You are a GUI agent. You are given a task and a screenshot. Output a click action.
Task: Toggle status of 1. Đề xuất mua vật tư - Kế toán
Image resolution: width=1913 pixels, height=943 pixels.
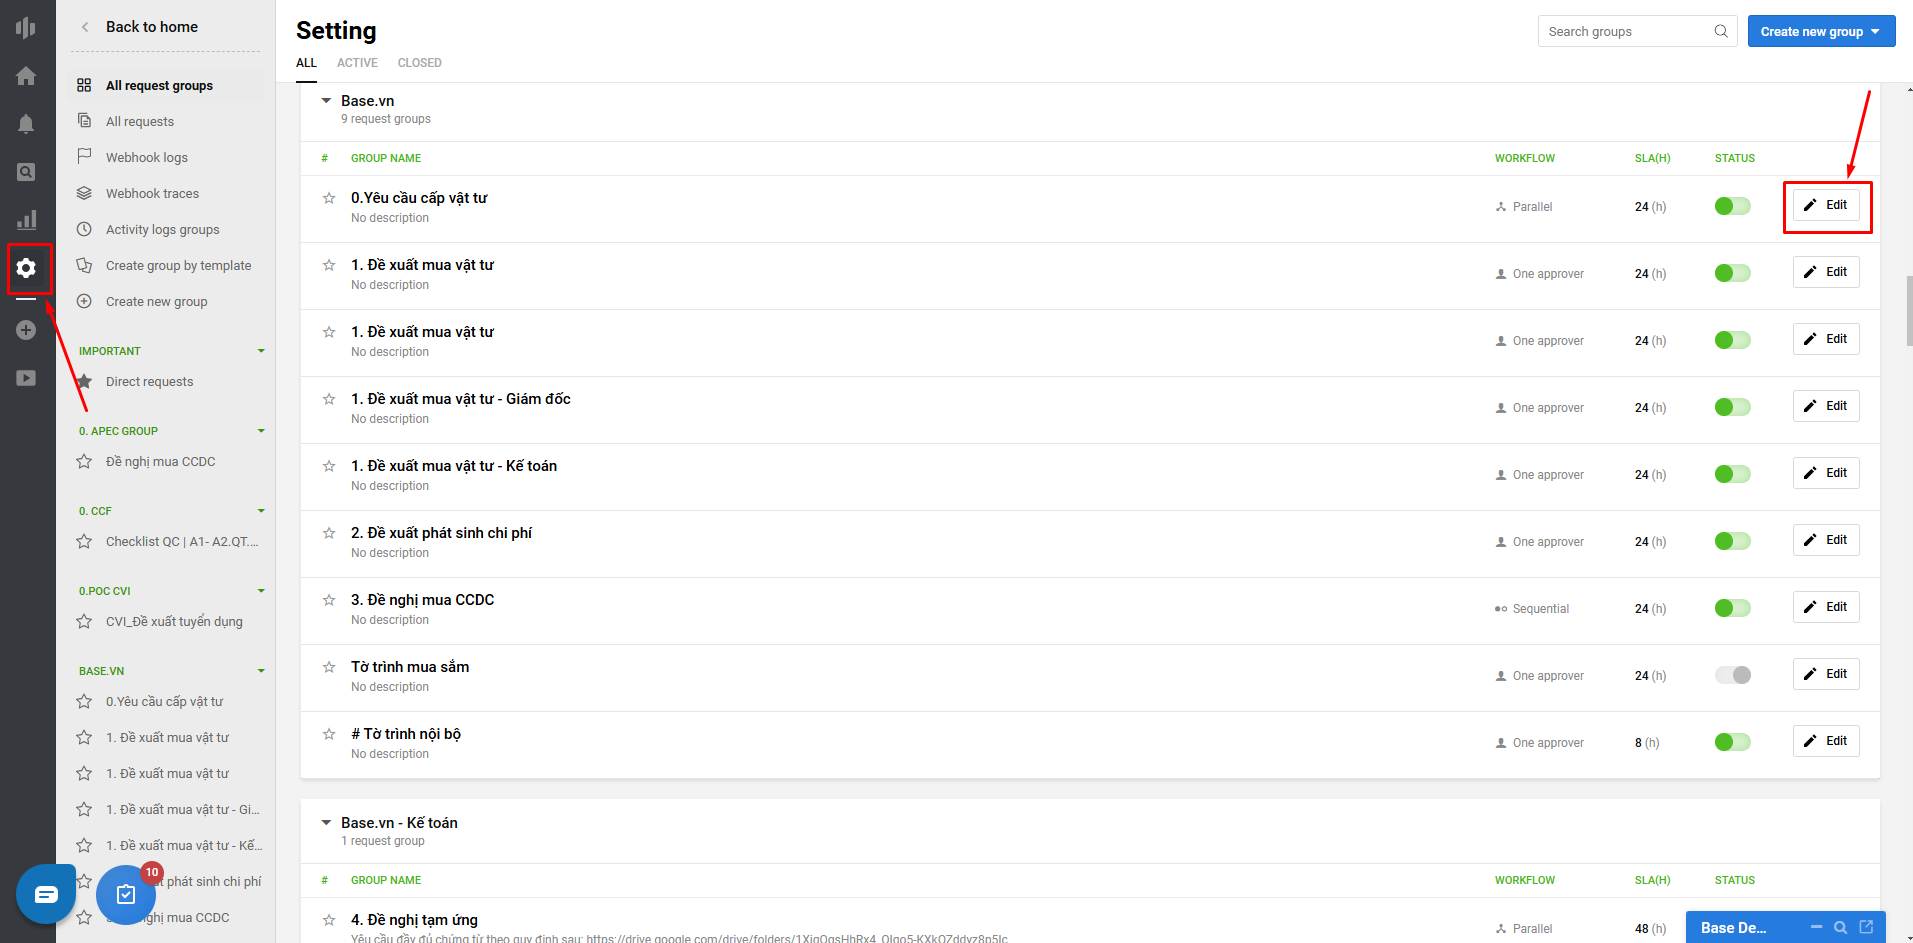coord(1732,474)
